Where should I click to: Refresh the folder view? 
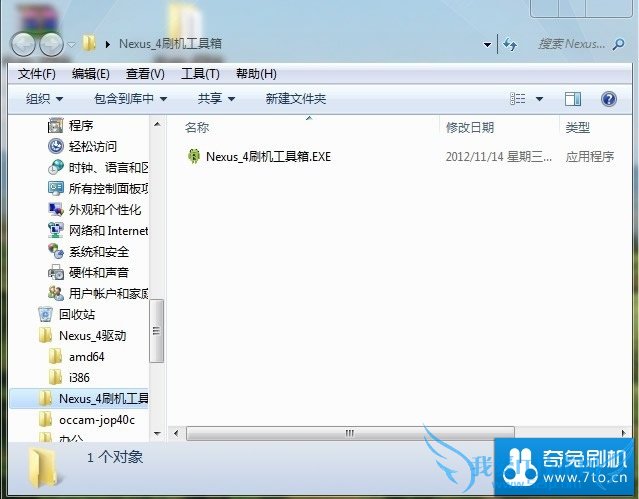click(x=510, y=44)
